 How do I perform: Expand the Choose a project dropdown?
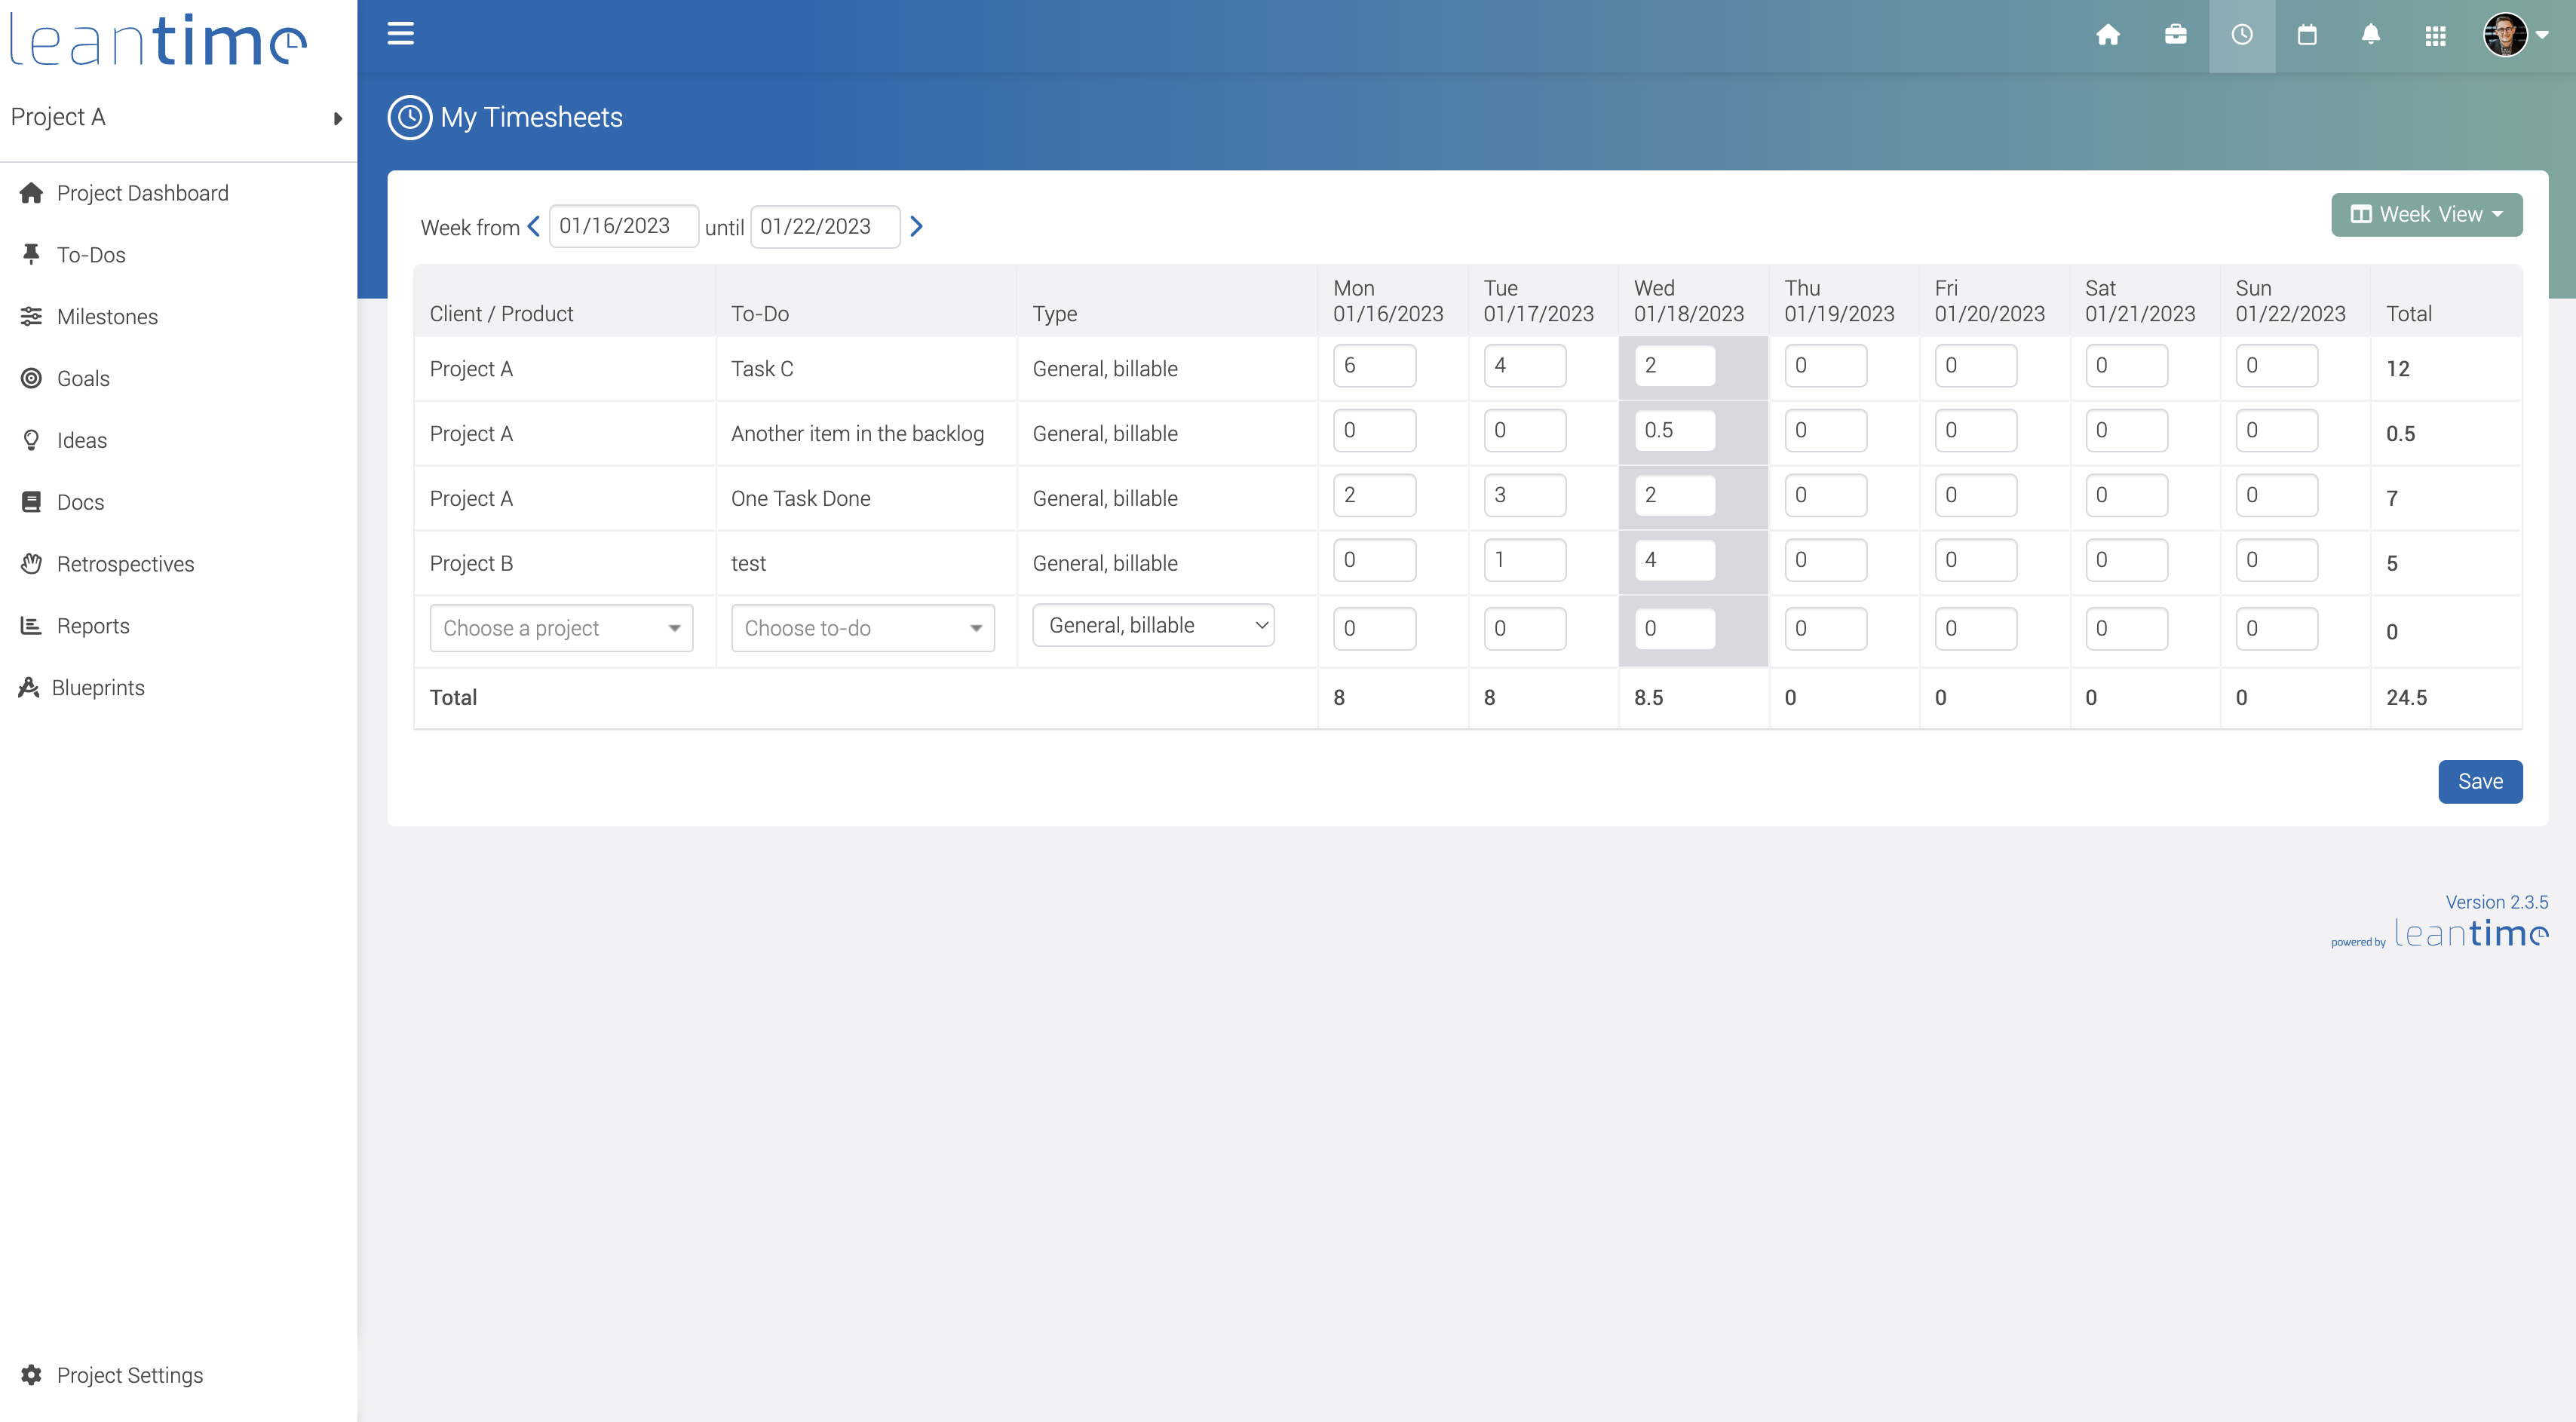561,628
